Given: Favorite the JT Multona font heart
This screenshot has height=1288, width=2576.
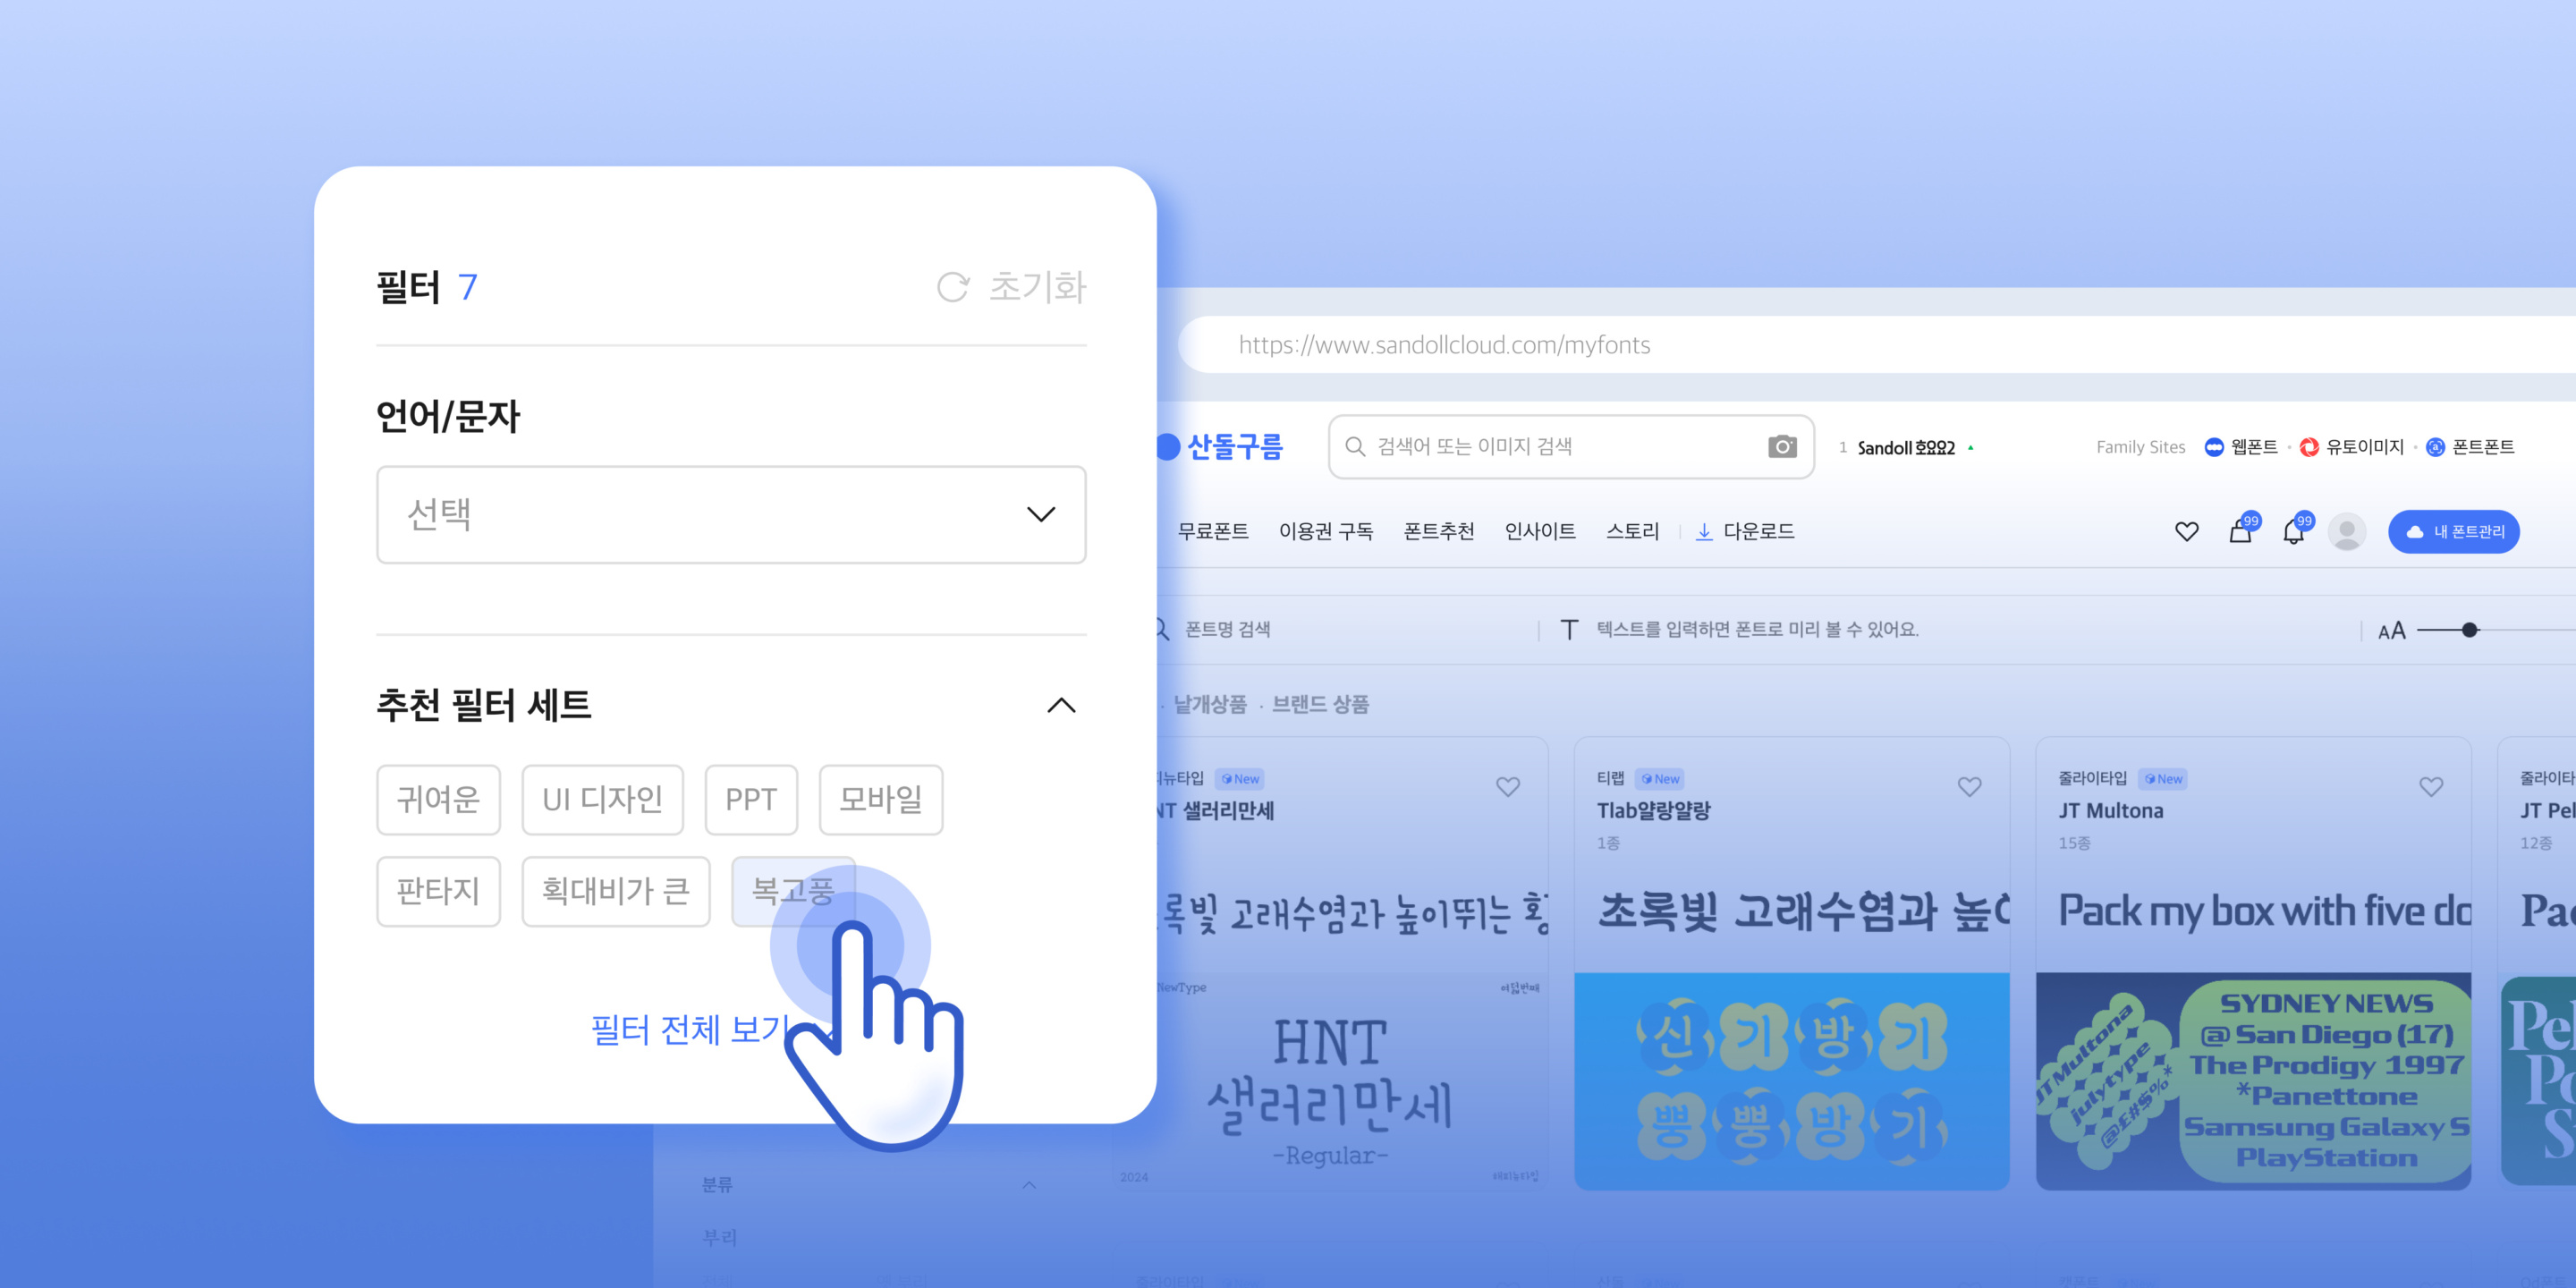Looking at the screenshot, I should click(2430, 787).
